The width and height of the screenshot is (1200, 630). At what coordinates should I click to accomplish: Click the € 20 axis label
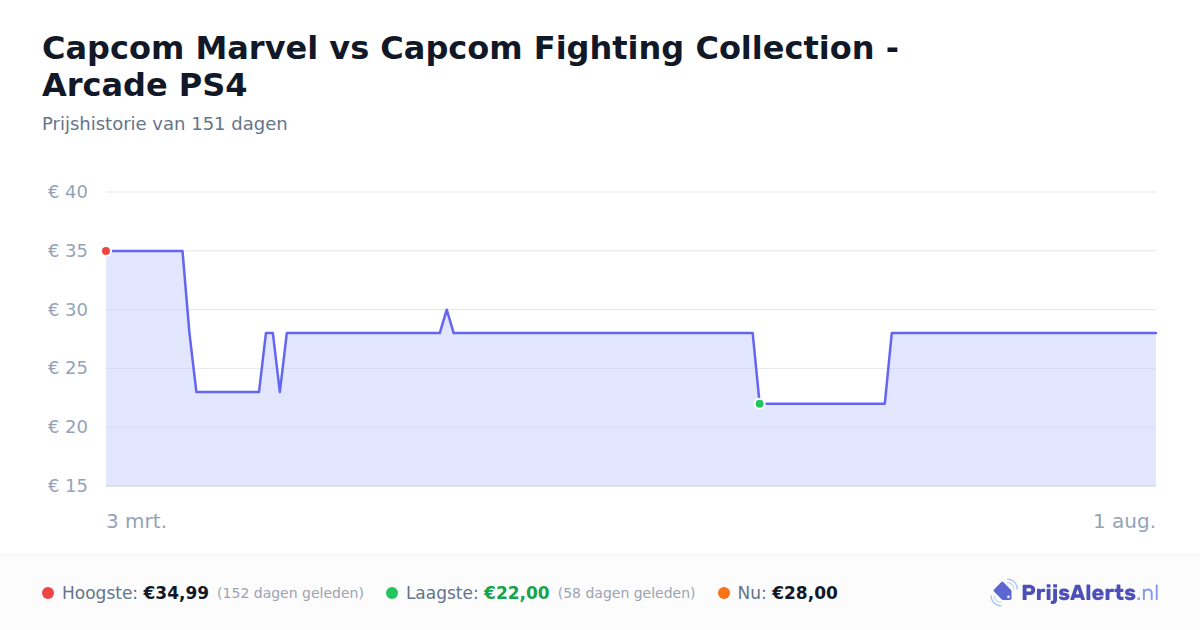click(x=68, y=427)
